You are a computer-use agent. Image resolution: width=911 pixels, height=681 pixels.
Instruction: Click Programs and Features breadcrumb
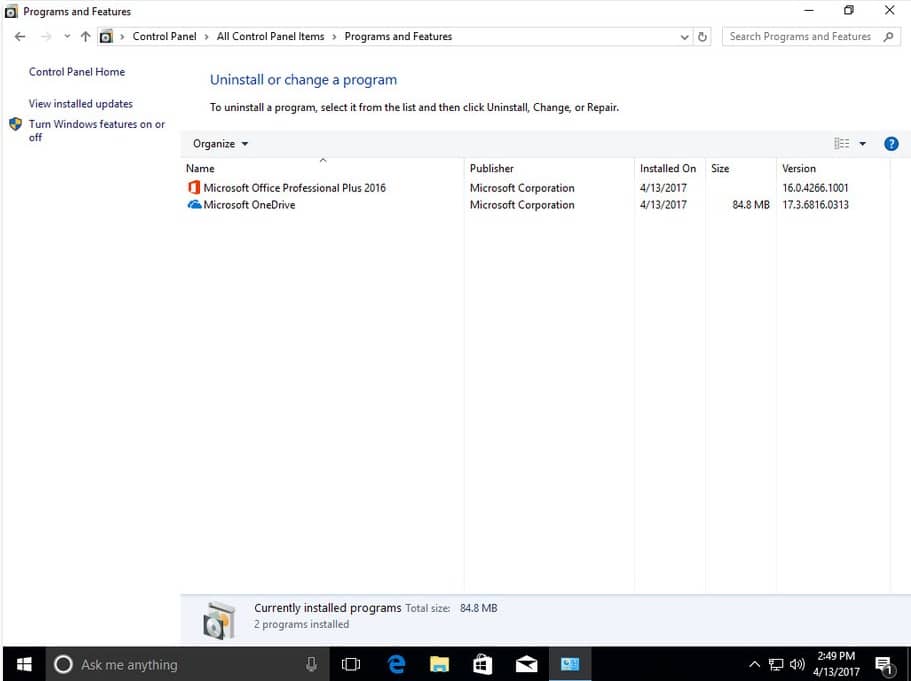(398, 37)
